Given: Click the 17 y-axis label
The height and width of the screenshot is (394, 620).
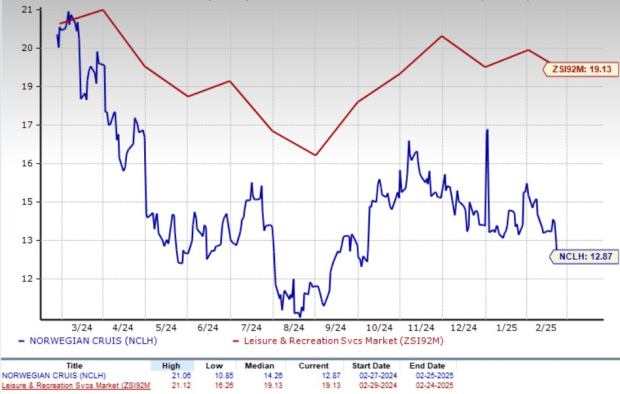Looking at the screenshot, I should coord(26,125).
